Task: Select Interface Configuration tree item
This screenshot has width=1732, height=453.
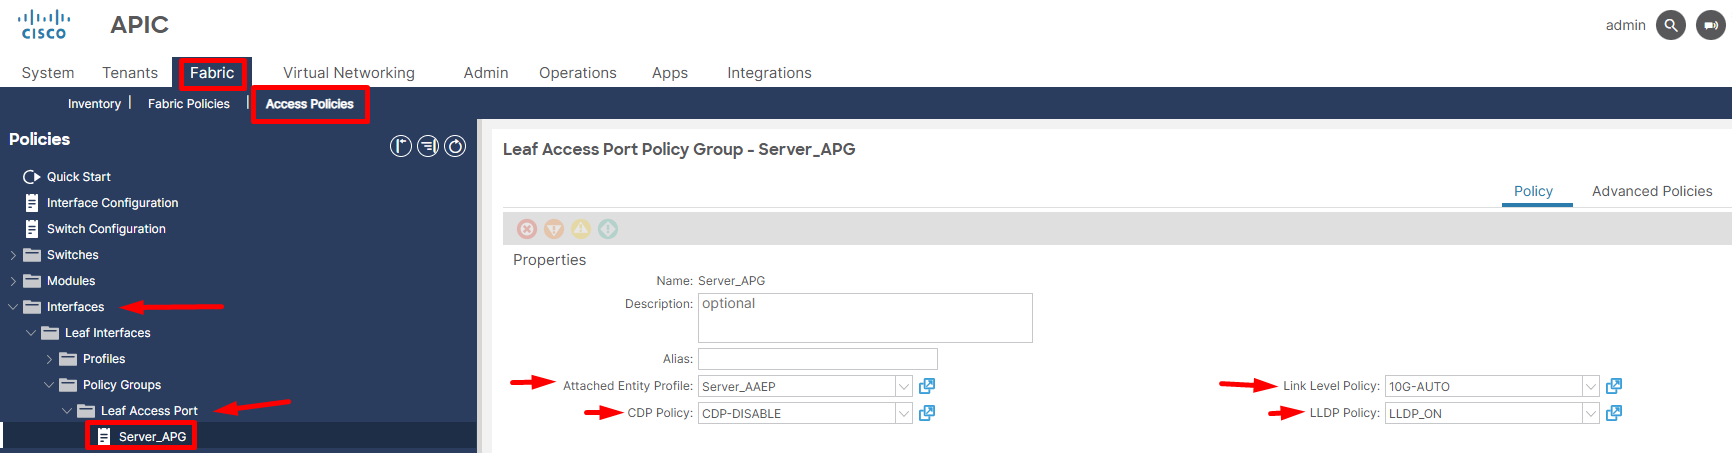Action: [113, 203]
